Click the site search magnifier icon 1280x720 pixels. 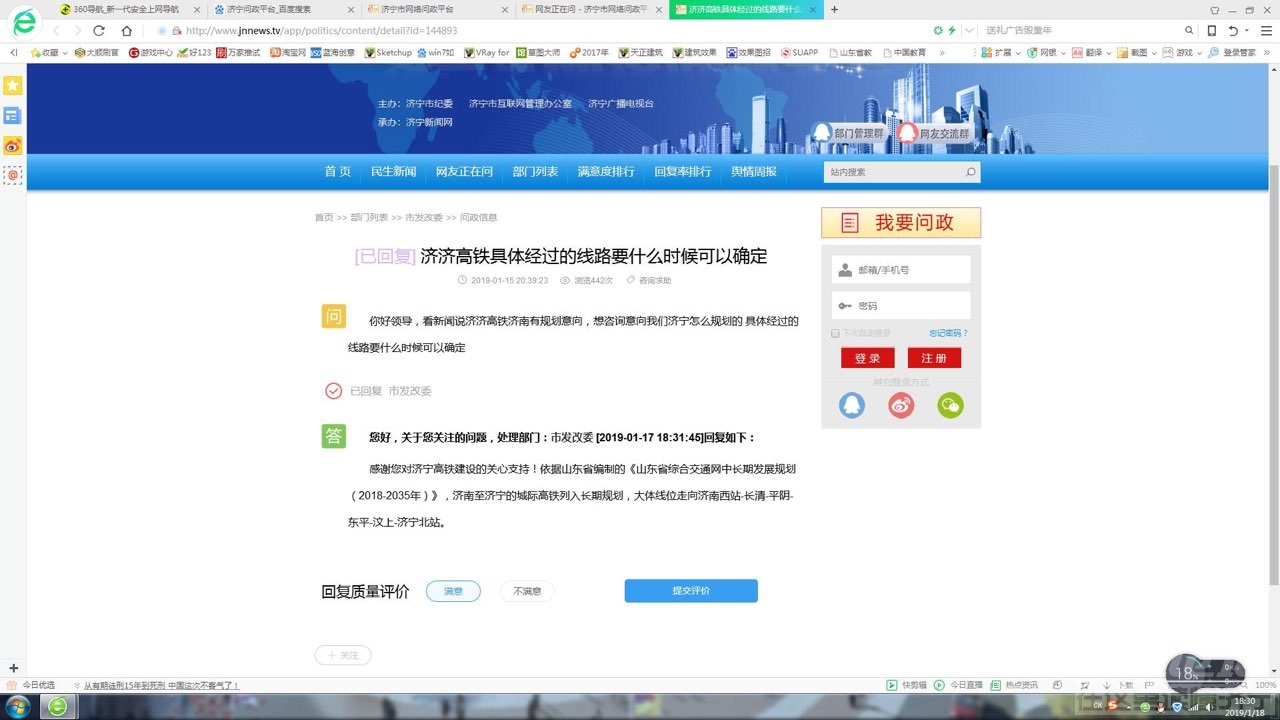click(x=970, y=172)
